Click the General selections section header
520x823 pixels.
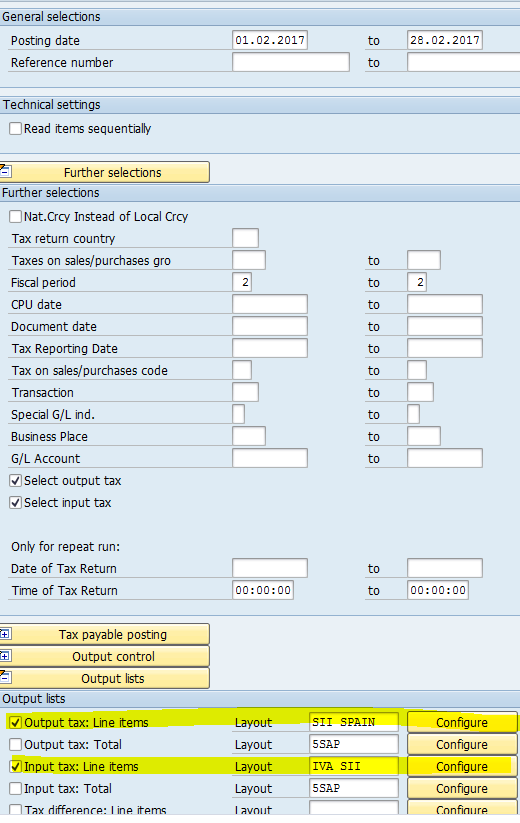tap(260, 17)
